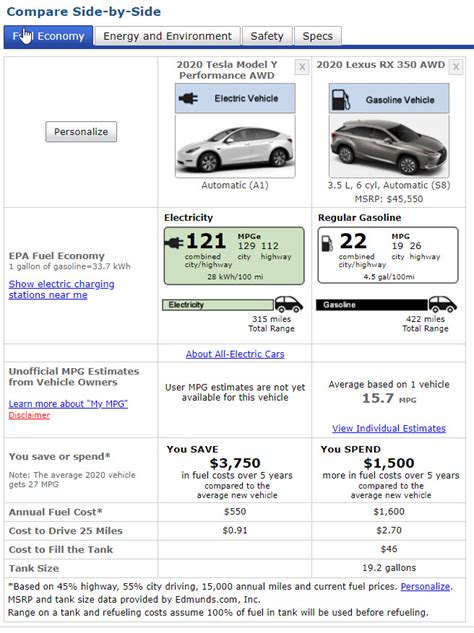Remove the 2020 Lexus RX 350 column
The height and width of the screenshot is (633, 474).
tap(456, 67)
